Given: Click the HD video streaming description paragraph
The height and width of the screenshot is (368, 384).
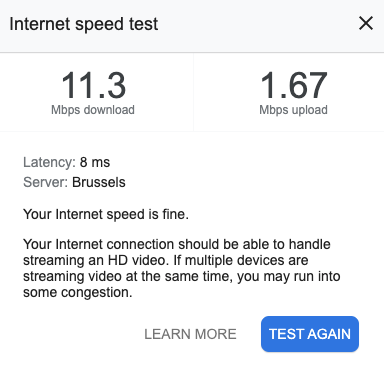Looking at the screenshot, I should 182,268.
